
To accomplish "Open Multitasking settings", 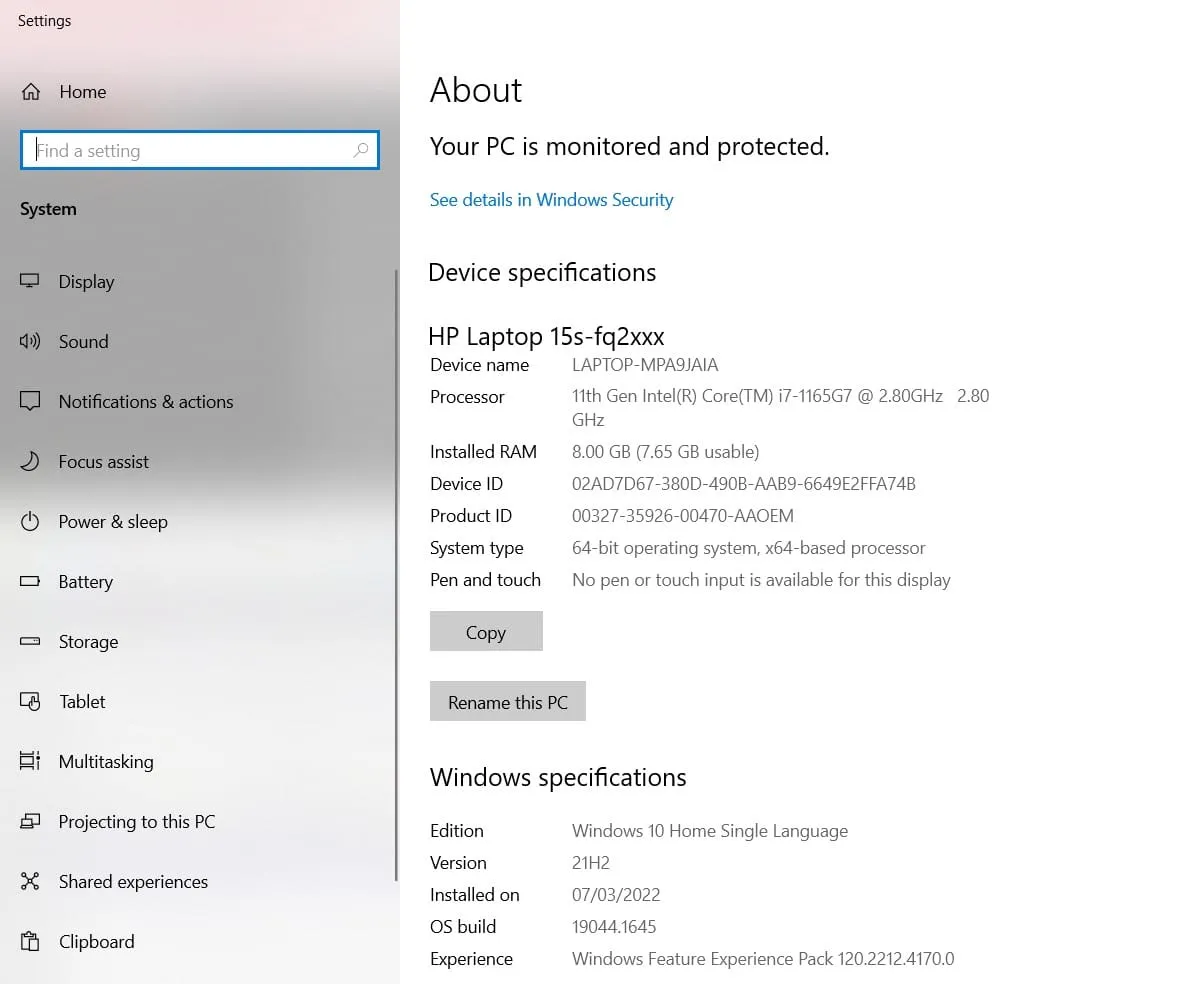I will [106, 761].
